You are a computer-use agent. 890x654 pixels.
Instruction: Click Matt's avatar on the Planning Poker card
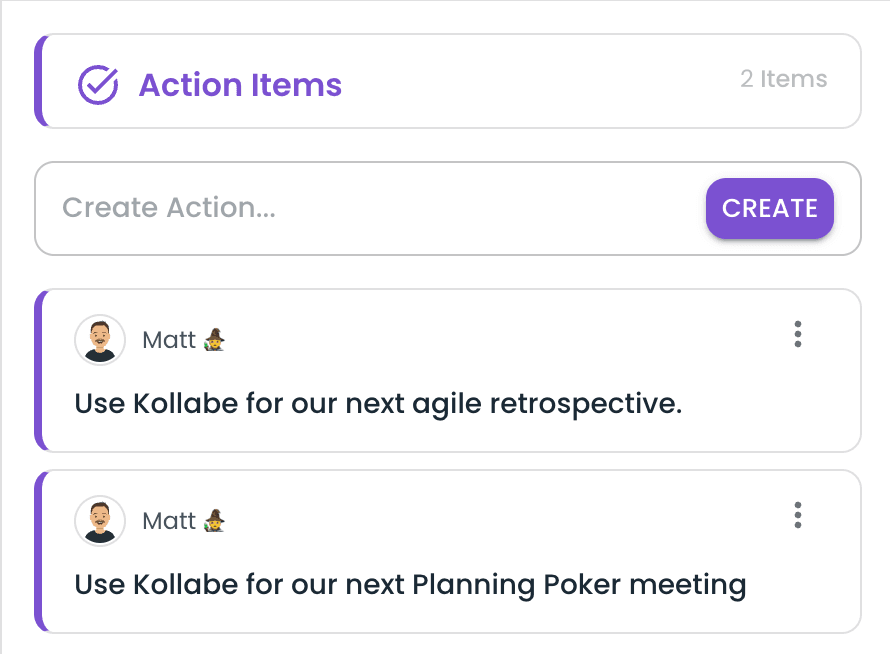100,521
